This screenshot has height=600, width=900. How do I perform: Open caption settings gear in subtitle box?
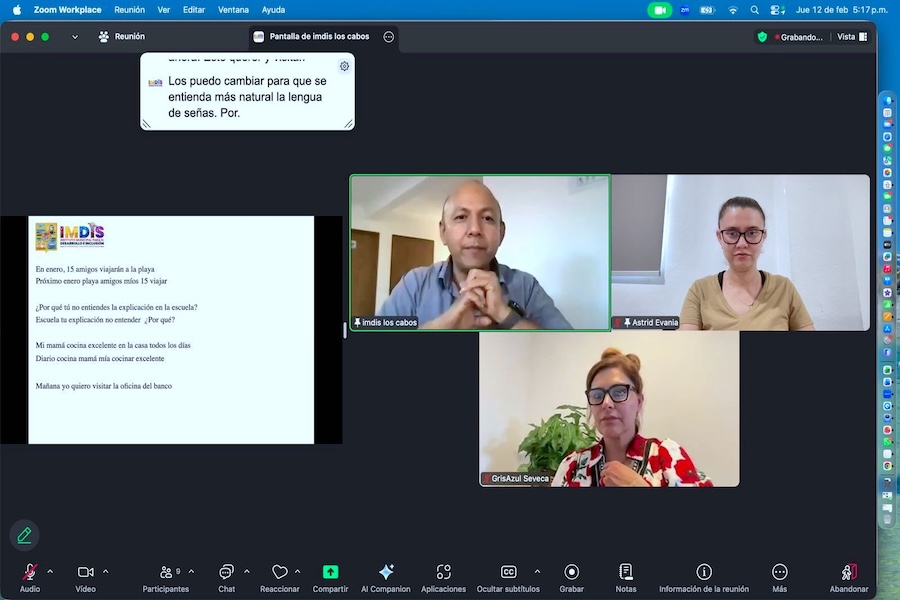point(344,66)
